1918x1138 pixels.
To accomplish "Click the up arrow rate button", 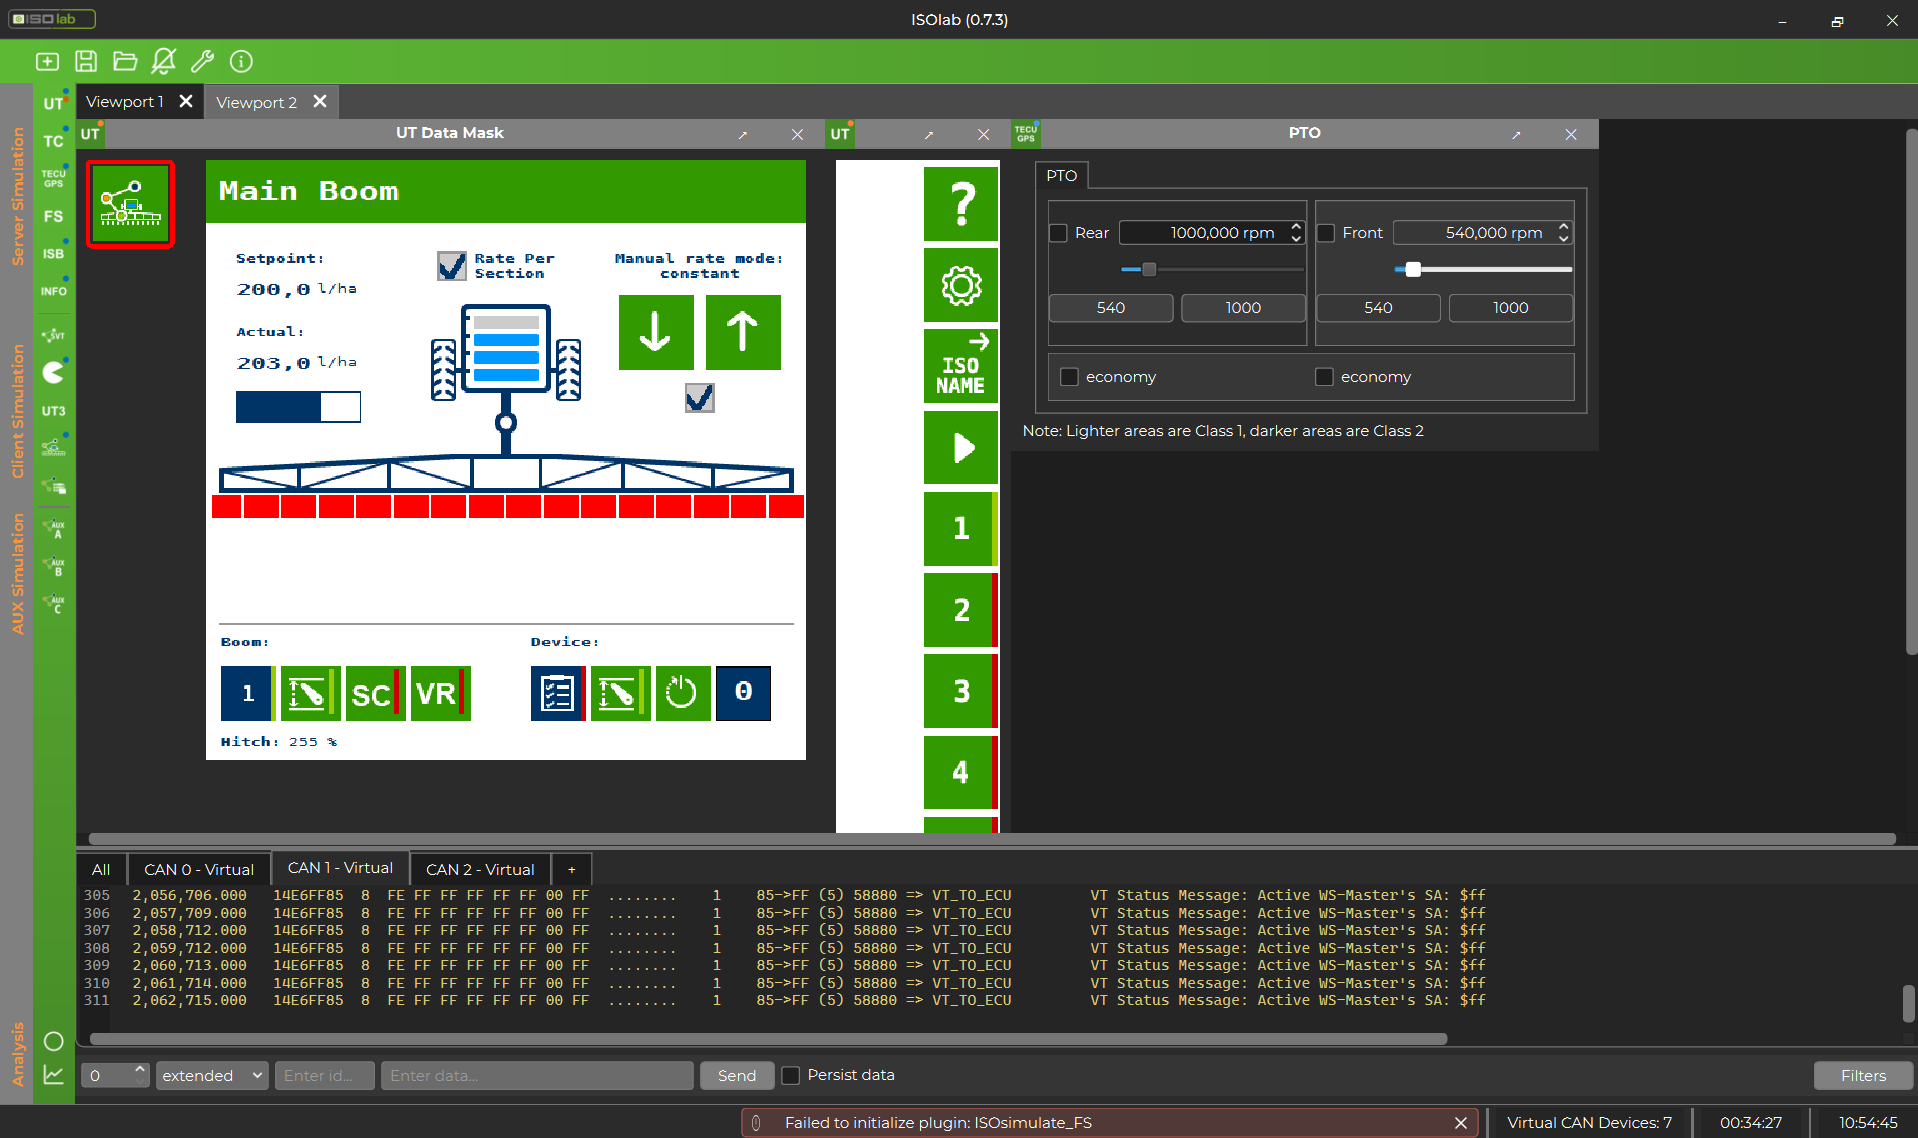I will pos(743,332).
